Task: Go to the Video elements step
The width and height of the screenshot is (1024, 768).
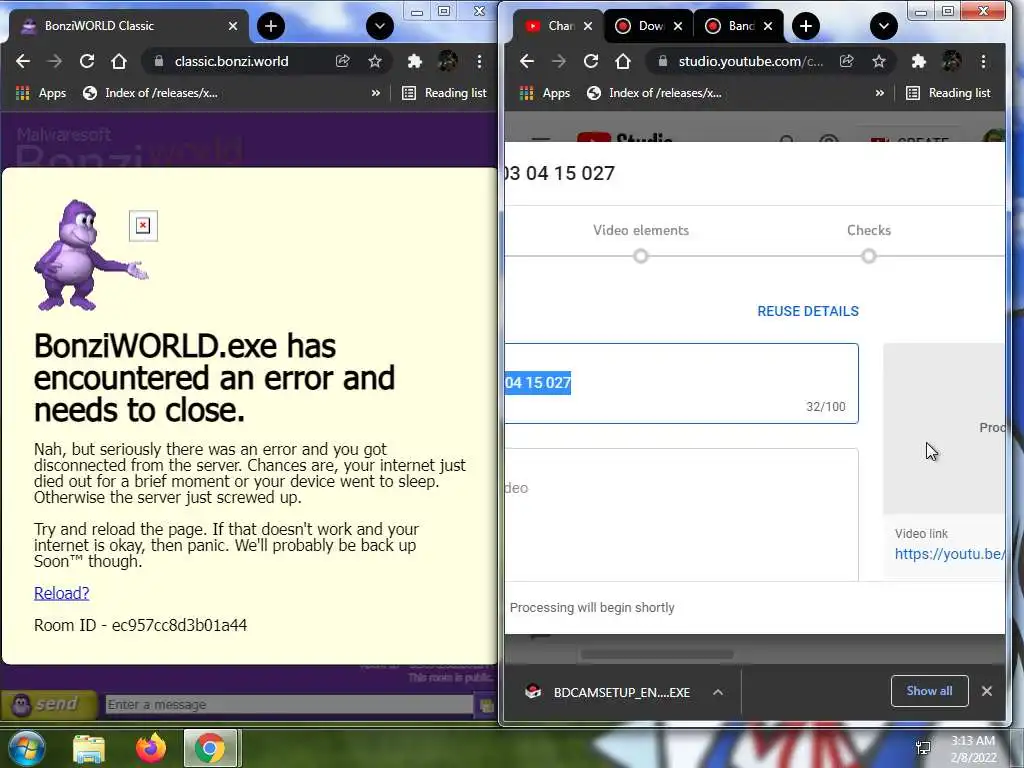Action: (x=641, y=243)
